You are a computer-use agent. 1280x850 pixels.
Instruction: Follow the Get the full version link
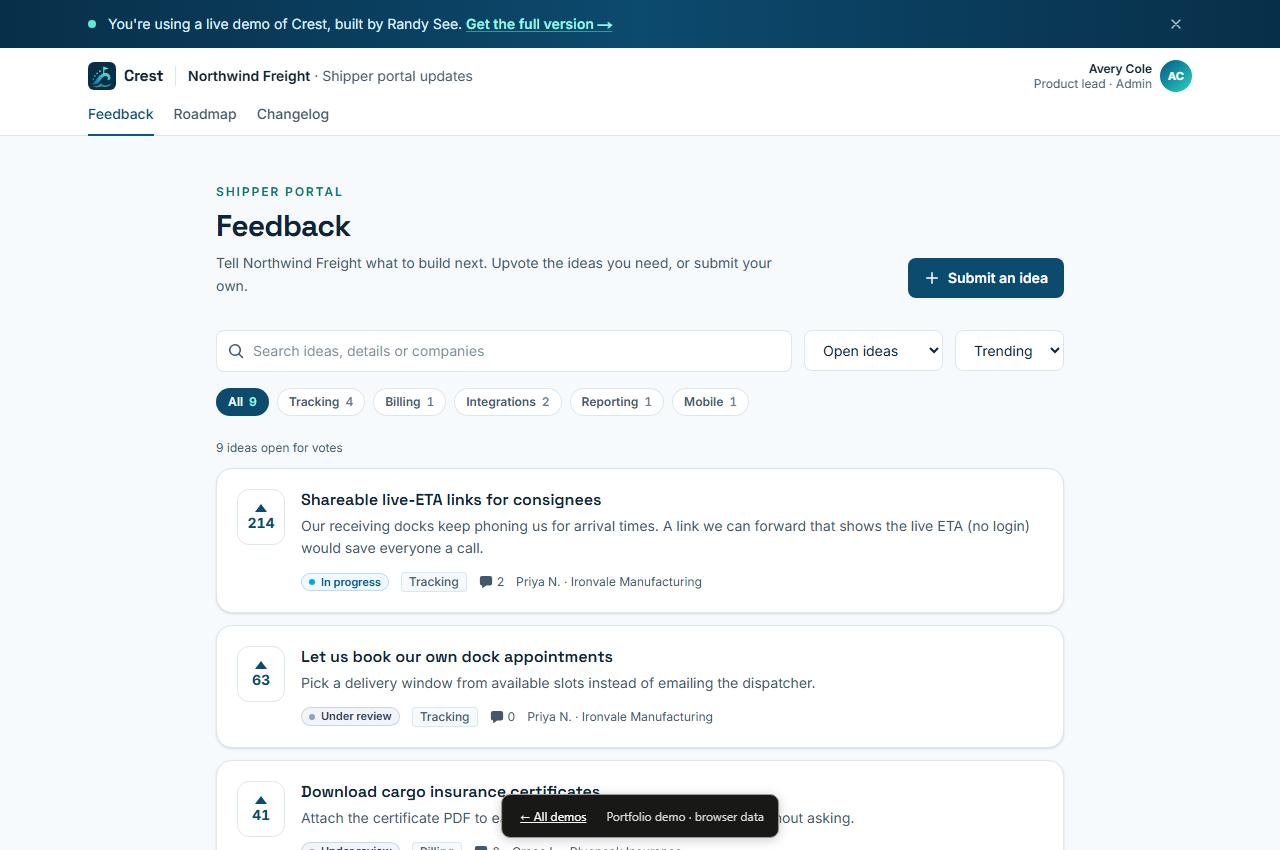(x=539, y=24)
